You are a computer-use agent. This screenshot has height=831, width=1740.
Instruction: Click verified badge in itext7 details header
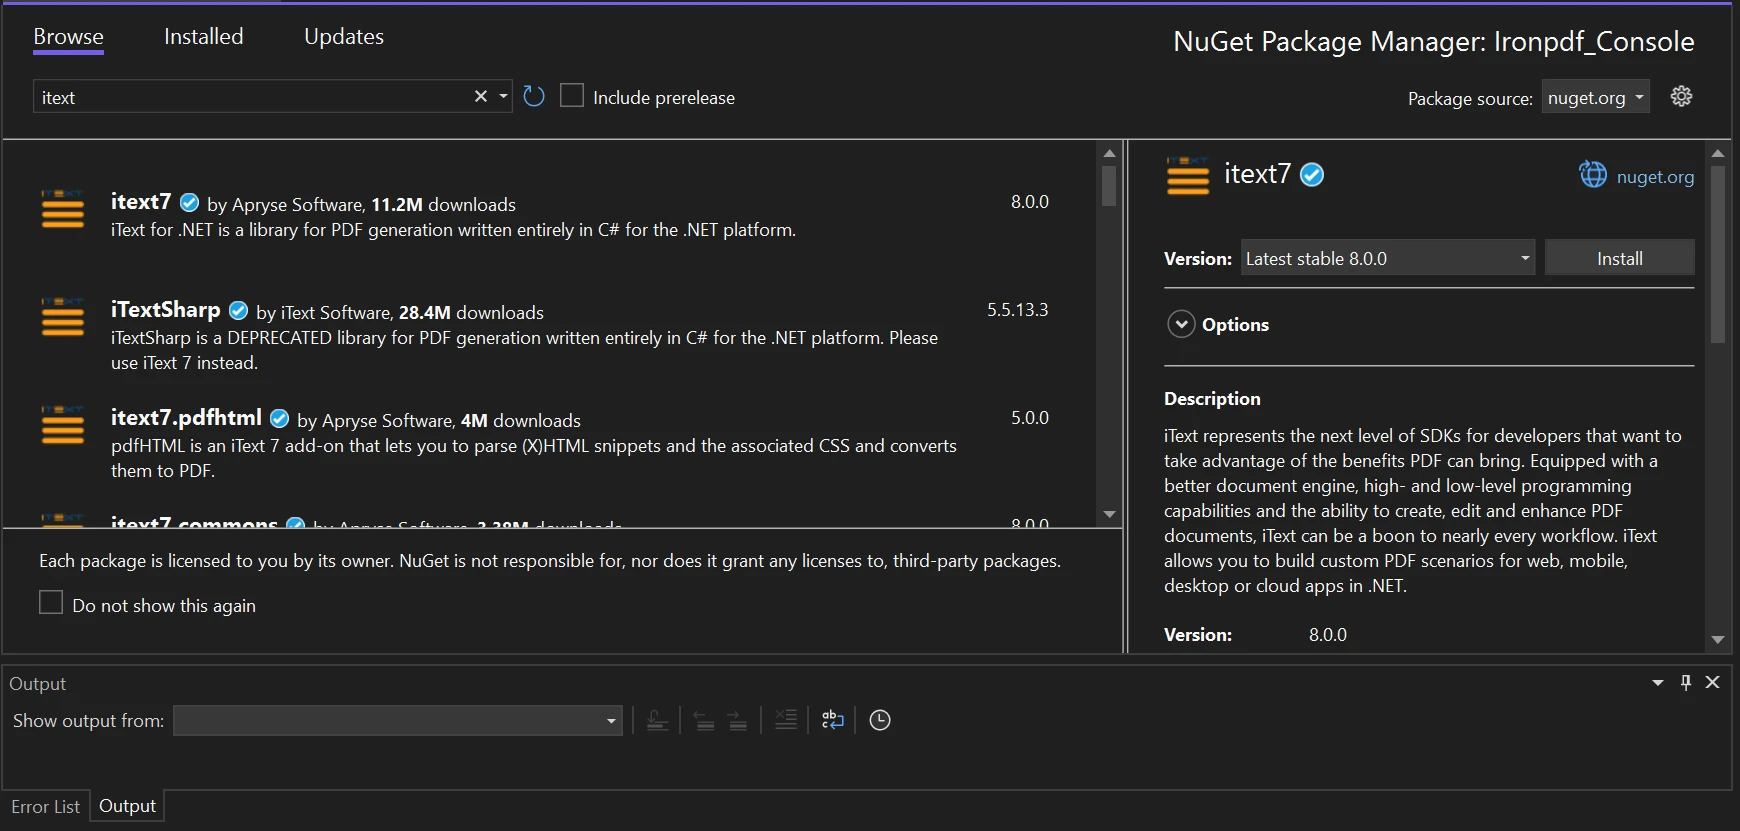click(x=1312, y=175)
